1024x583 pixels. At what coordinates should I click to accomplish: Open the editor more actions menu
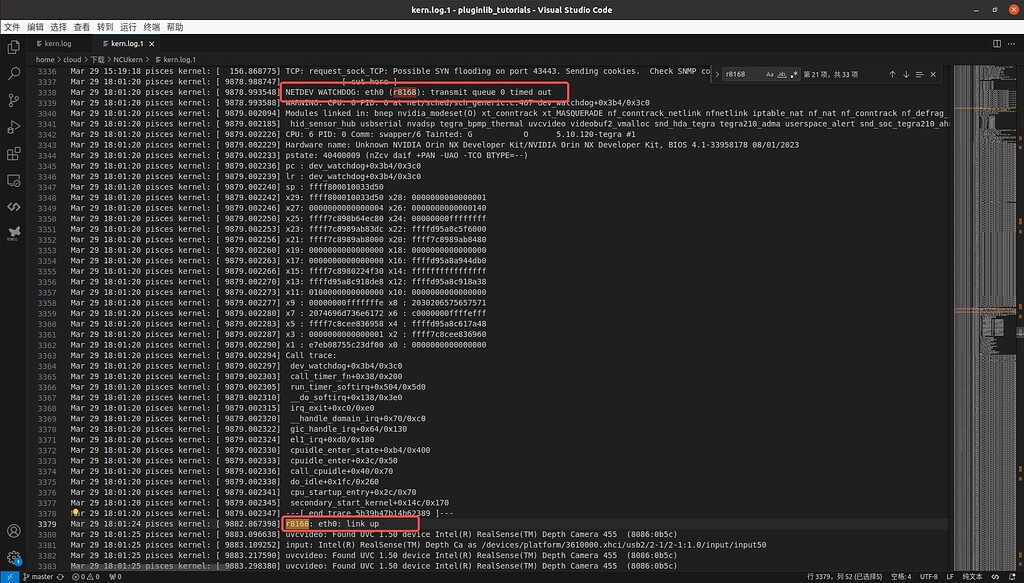click(1012, 43)
